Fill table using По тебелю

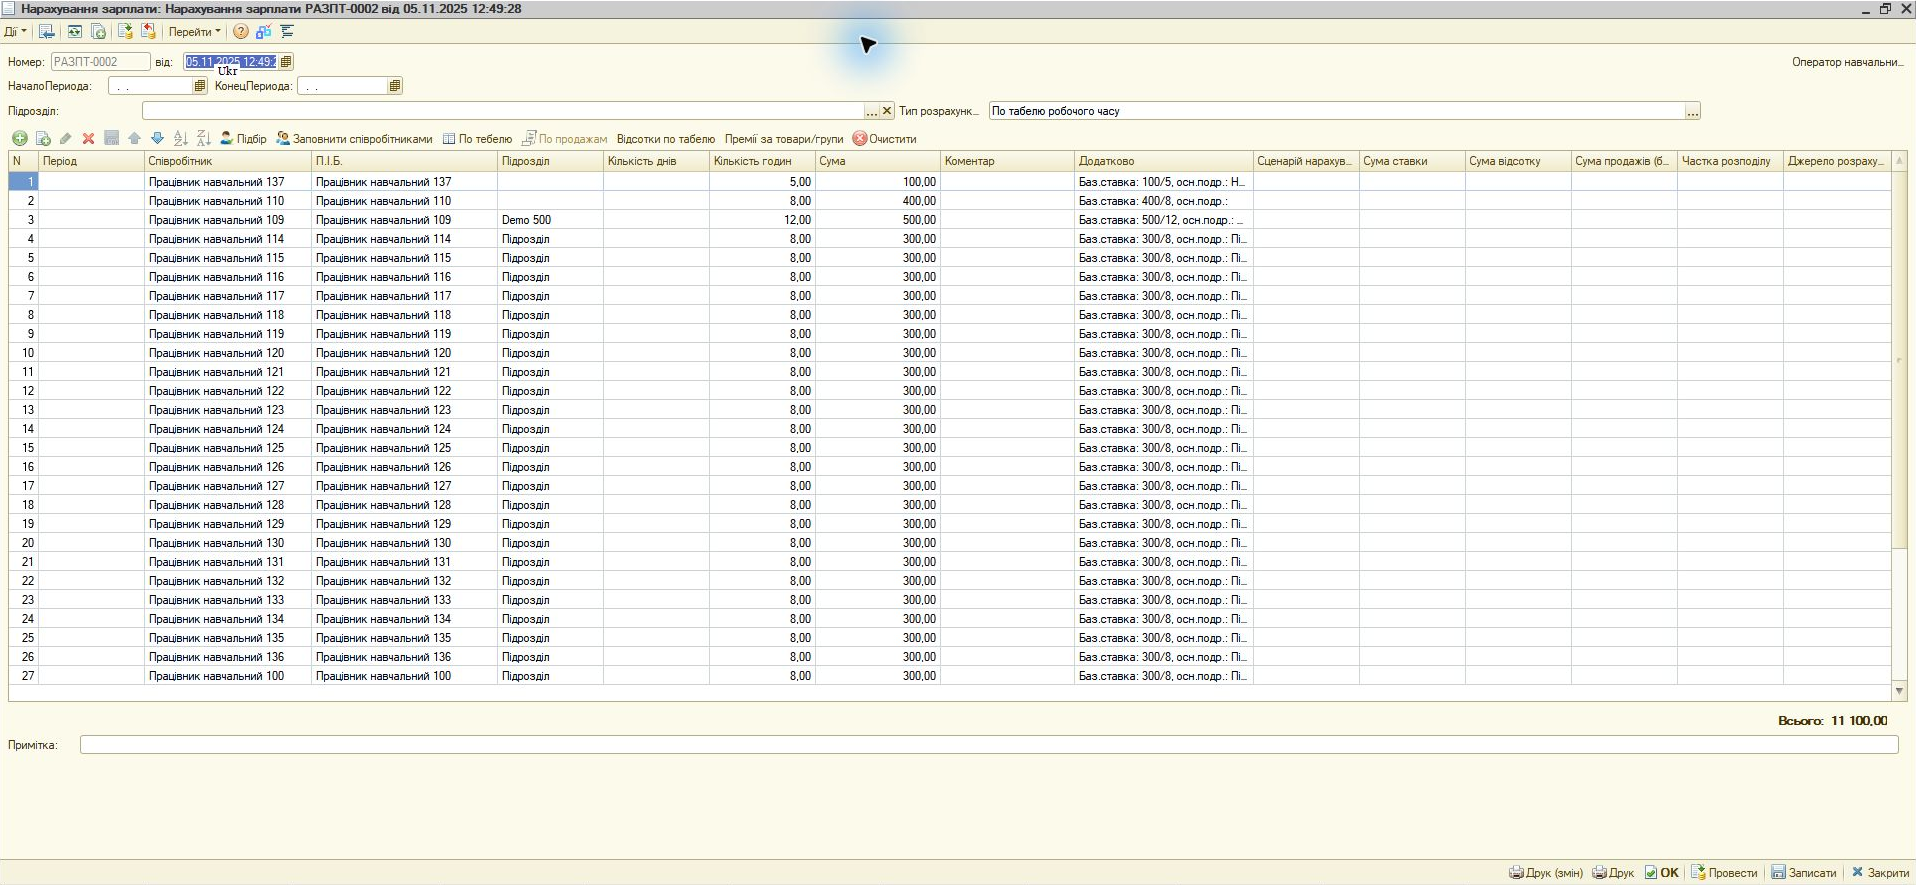477,139
